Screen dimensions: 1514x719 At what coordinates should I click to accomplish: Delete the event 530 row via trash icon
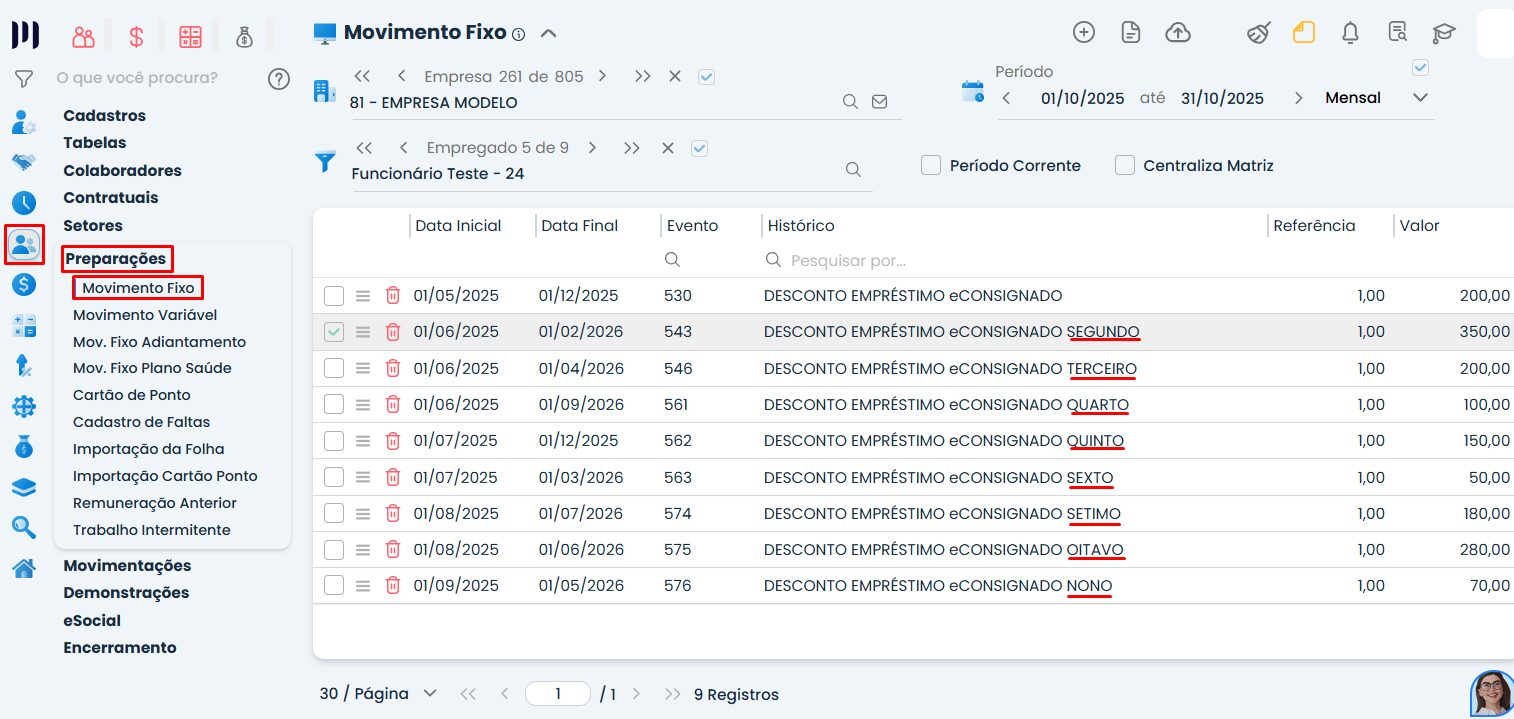[393, 296]
